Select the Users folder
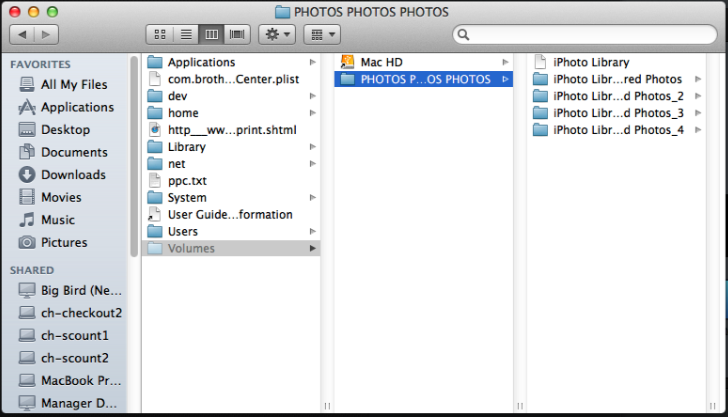Screen dimensions: 728x417 pos(231,232)
